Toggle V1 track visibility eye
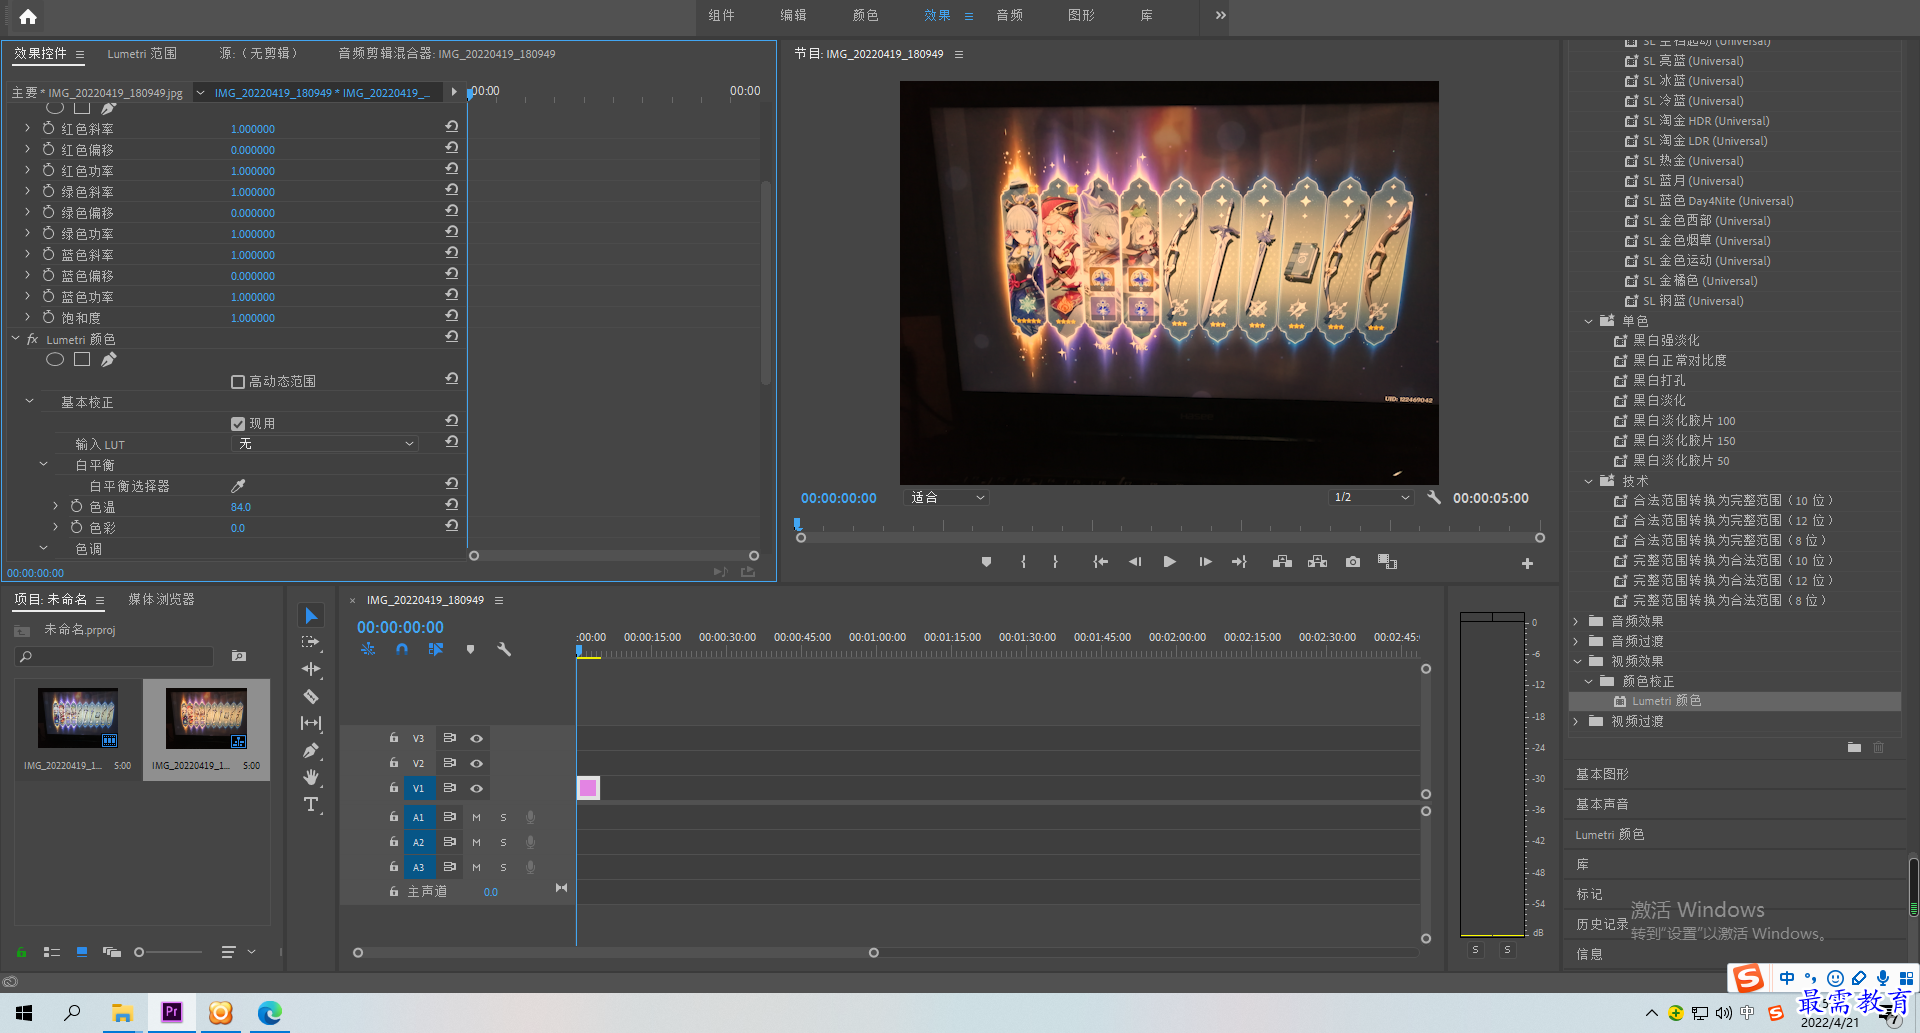 (477, 789)
